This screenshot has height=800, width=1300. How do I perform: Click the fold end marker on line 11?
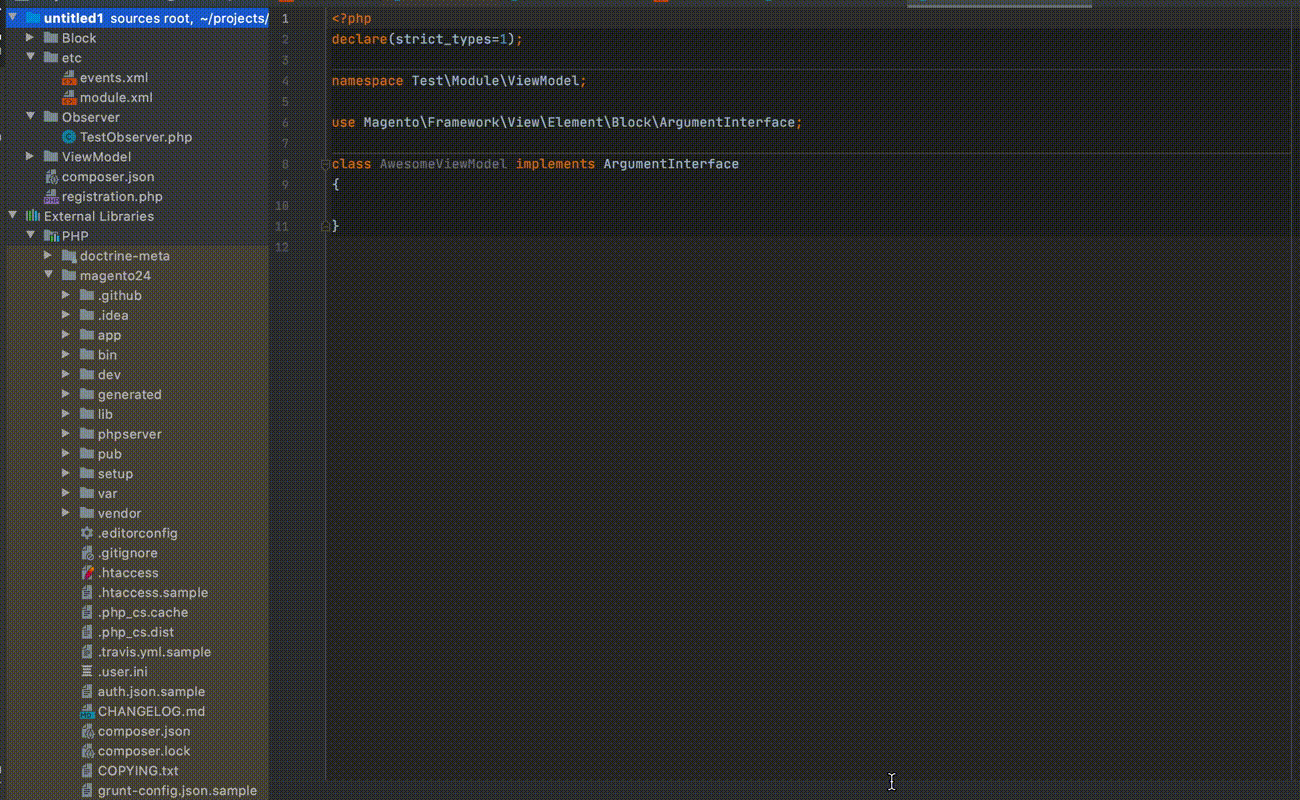point(325,227)
